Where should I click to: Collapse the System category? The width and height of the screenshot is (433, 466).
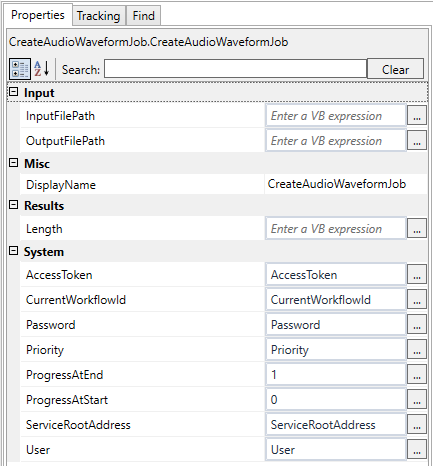[13, 251]
